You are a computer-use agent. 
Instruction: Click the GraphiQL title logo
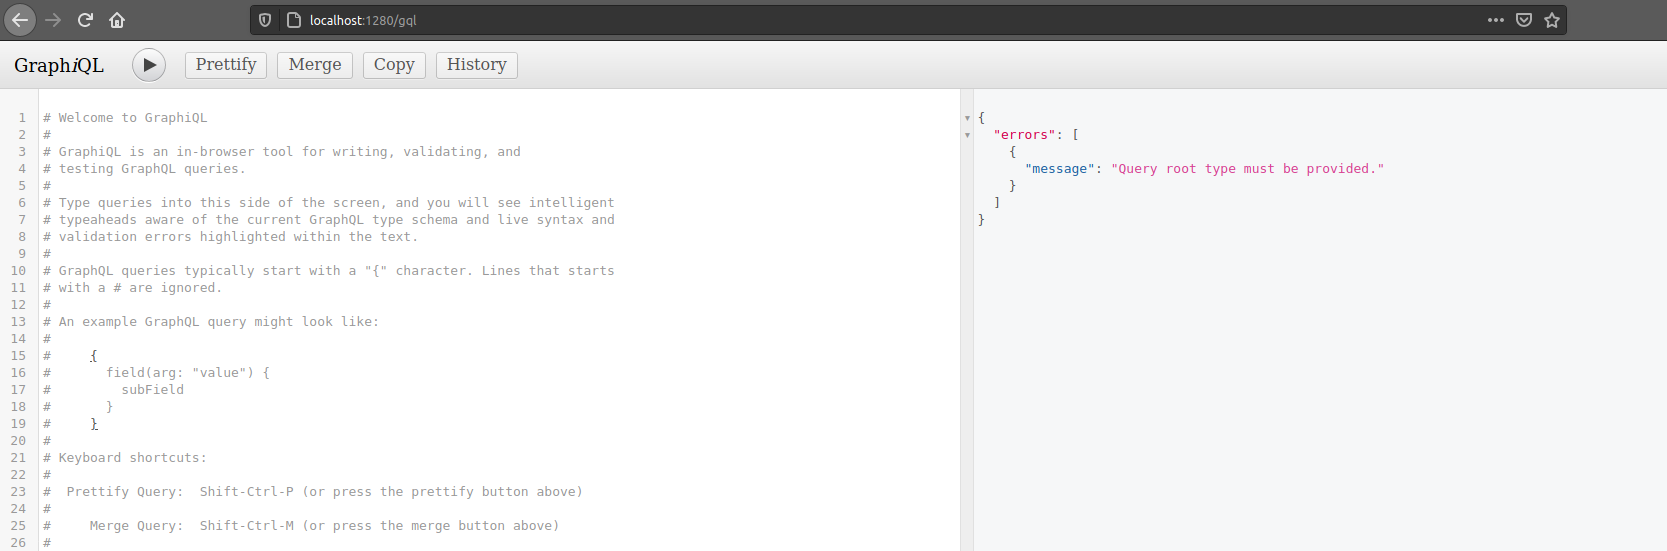tap(59, 65)
